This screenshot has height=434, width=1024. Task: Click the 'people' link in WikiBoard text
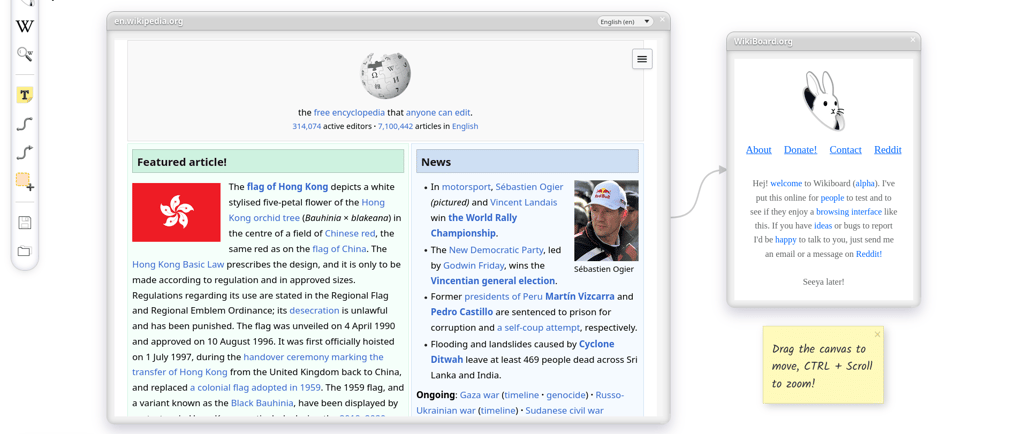tap(833, 198)
